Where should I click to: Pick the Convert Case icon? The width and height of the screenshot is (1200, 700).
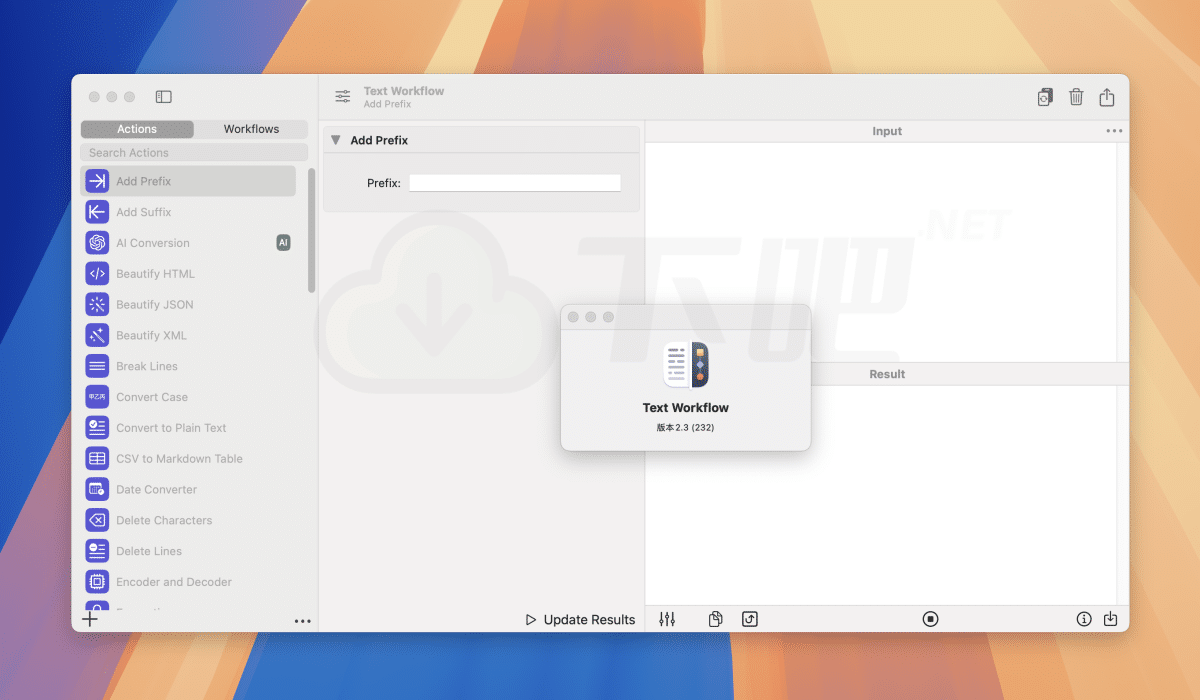tap(97, 397)
